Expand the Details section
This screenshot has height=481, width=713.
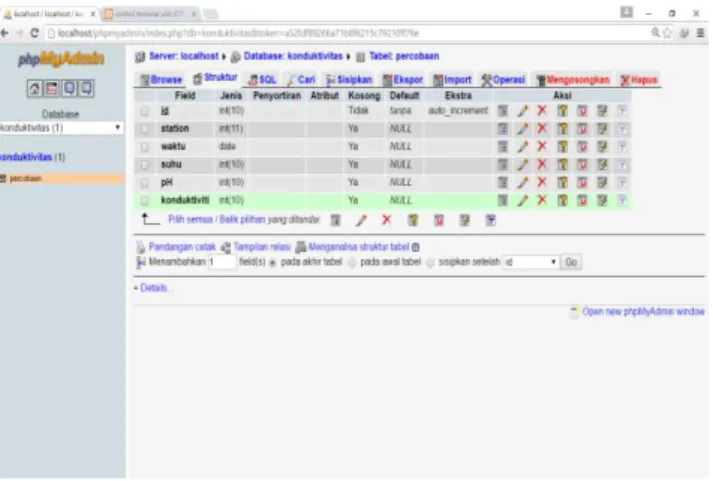(154, 288)
